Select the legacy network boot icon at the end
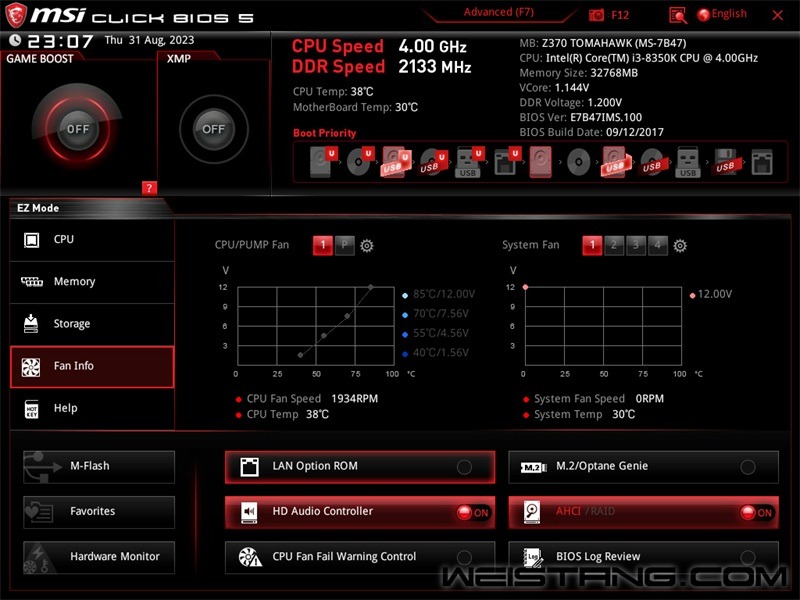Image resolution: width=800 pixels, height=600 pixels. point(762,162)
